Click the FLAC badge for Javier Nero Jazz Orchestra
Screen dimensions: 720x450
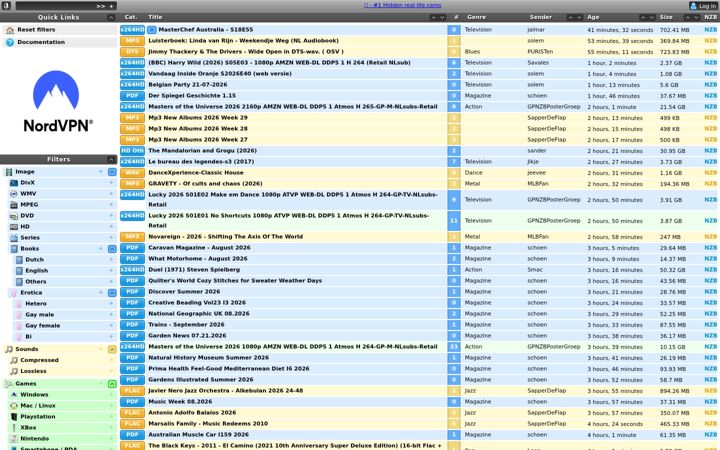coord(132,391)
